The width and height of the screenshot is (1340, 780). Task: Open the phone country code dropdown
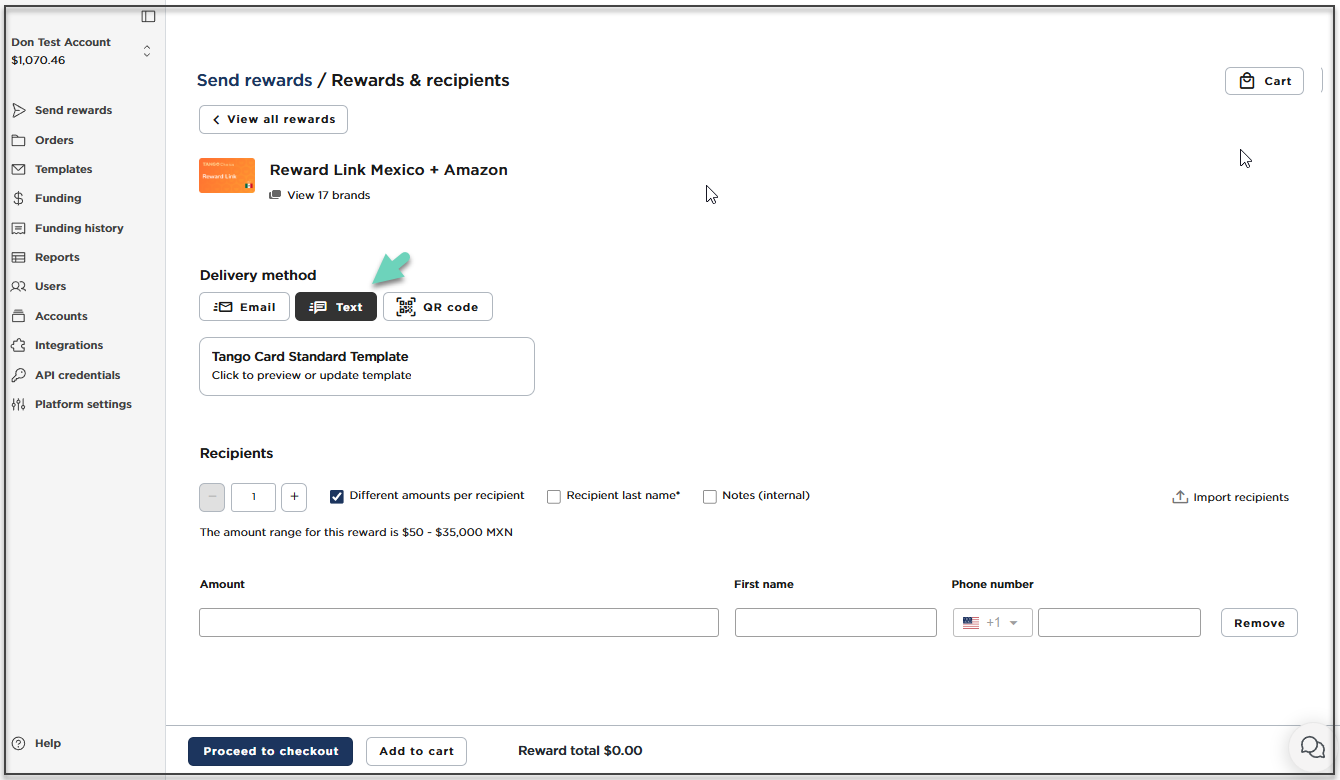(x=992, y=622)
